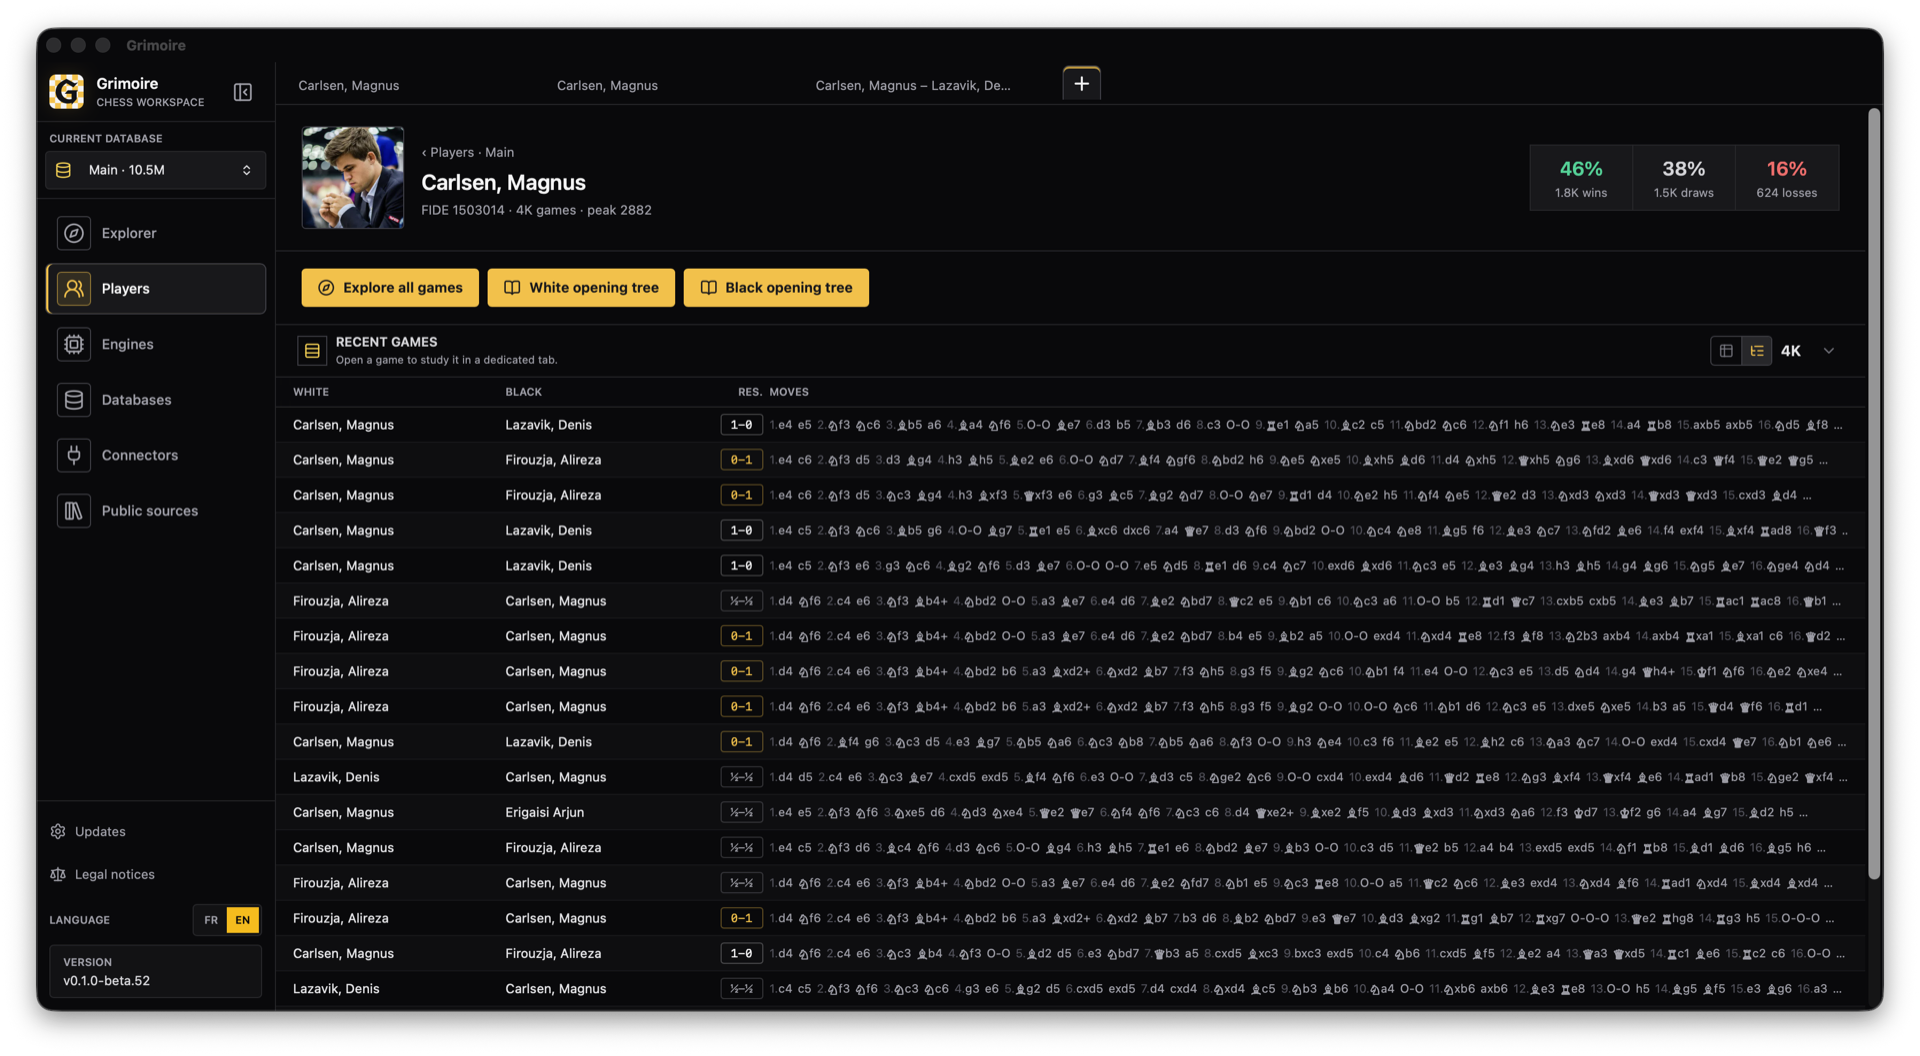This screenshot has width=1920, height=1056.
Task: Open the game against Erigaisi Arjun
Action: pyautogui.click(x=1071, y=812)
